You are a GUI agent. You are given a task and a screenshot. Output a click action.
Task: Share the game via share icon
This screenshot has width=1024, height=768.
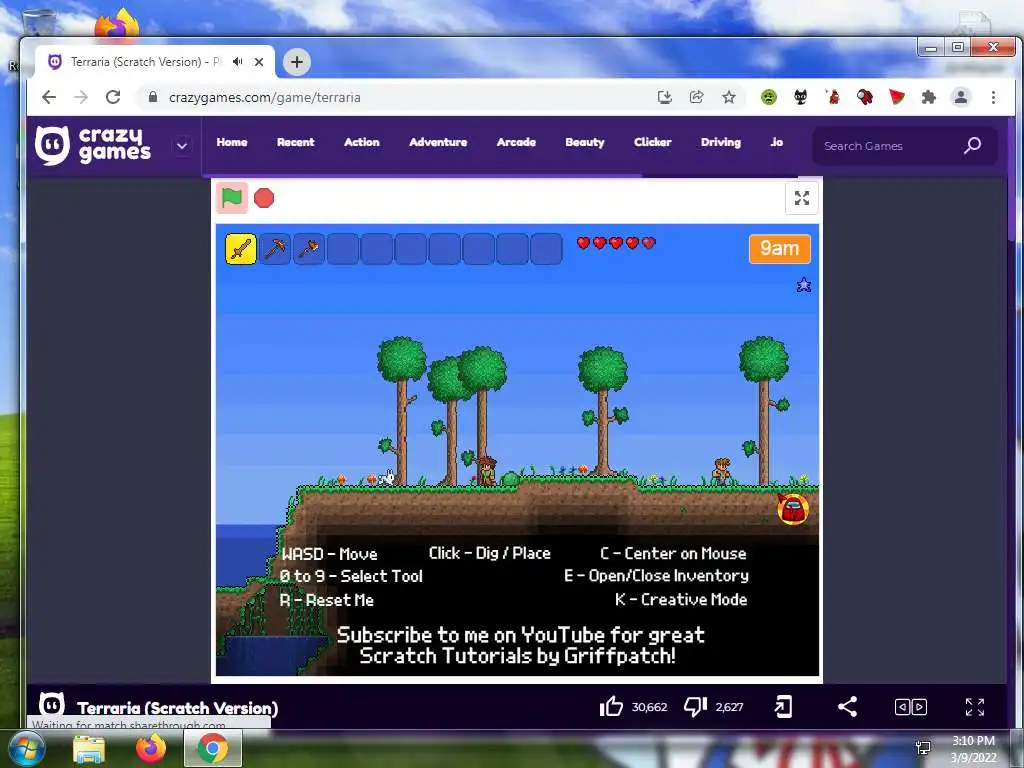(x=847, y=707)
